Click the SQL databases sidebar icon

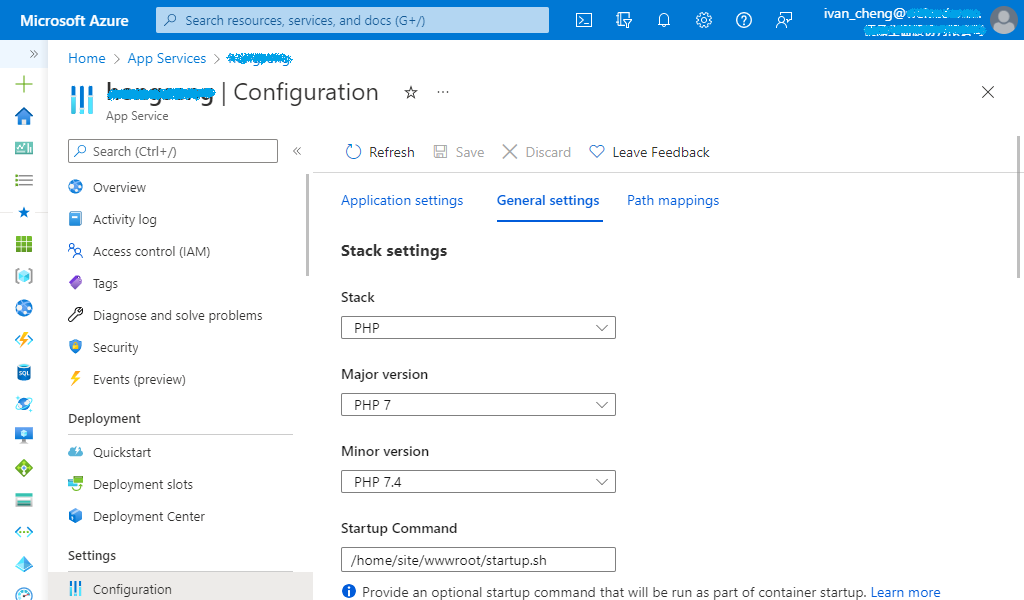coord(23,372)
